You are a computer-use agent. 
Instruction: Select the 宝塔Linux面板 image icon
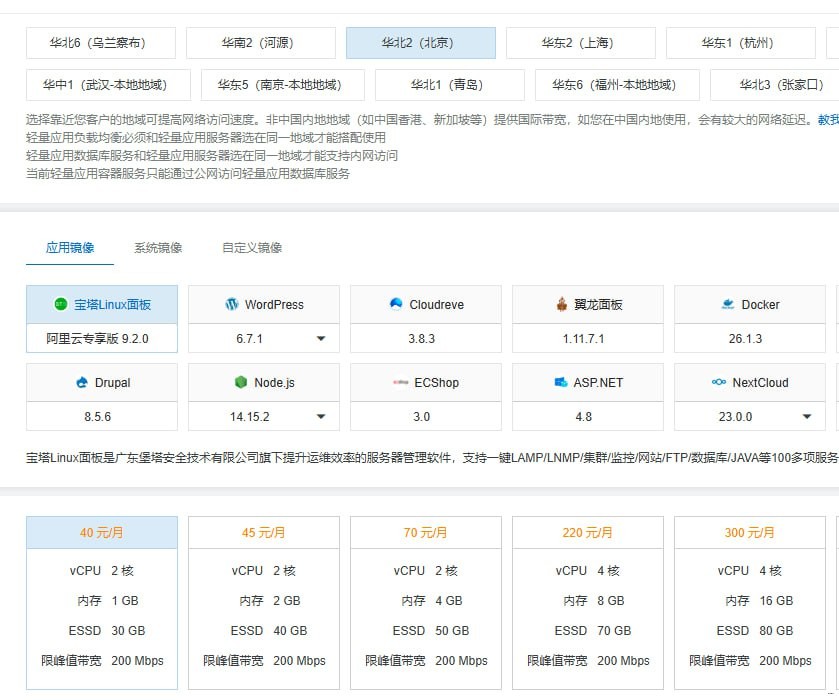pyautogui.click(x=60, y=304)
